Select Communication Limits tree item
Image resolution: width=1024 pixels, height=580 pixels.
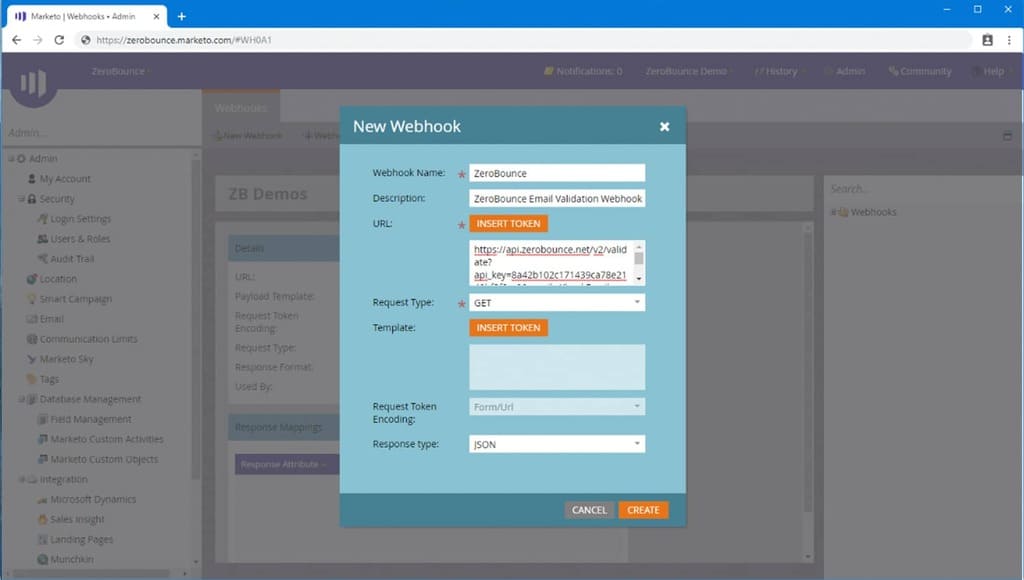[x=88, y=339]
